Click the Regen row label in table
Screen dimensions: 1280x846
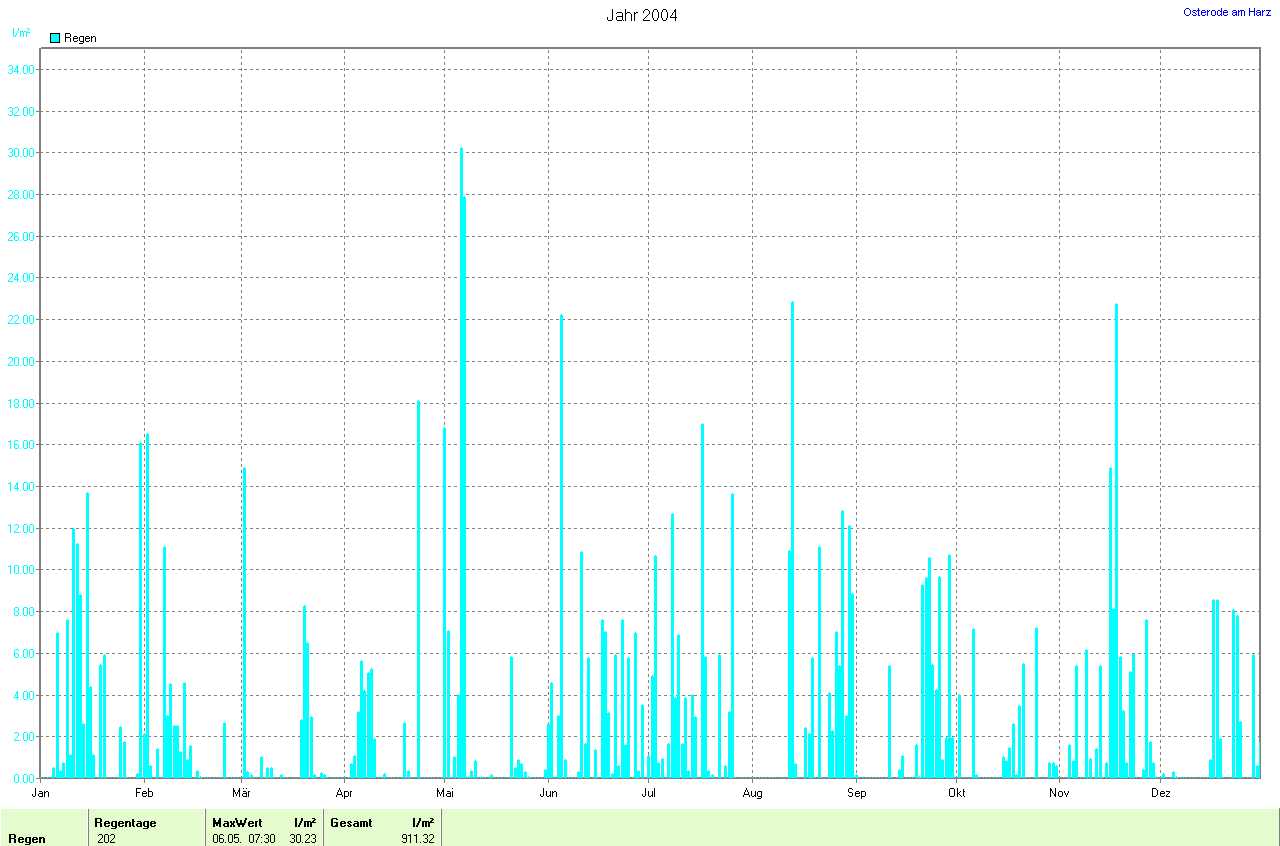pos(27,838)
